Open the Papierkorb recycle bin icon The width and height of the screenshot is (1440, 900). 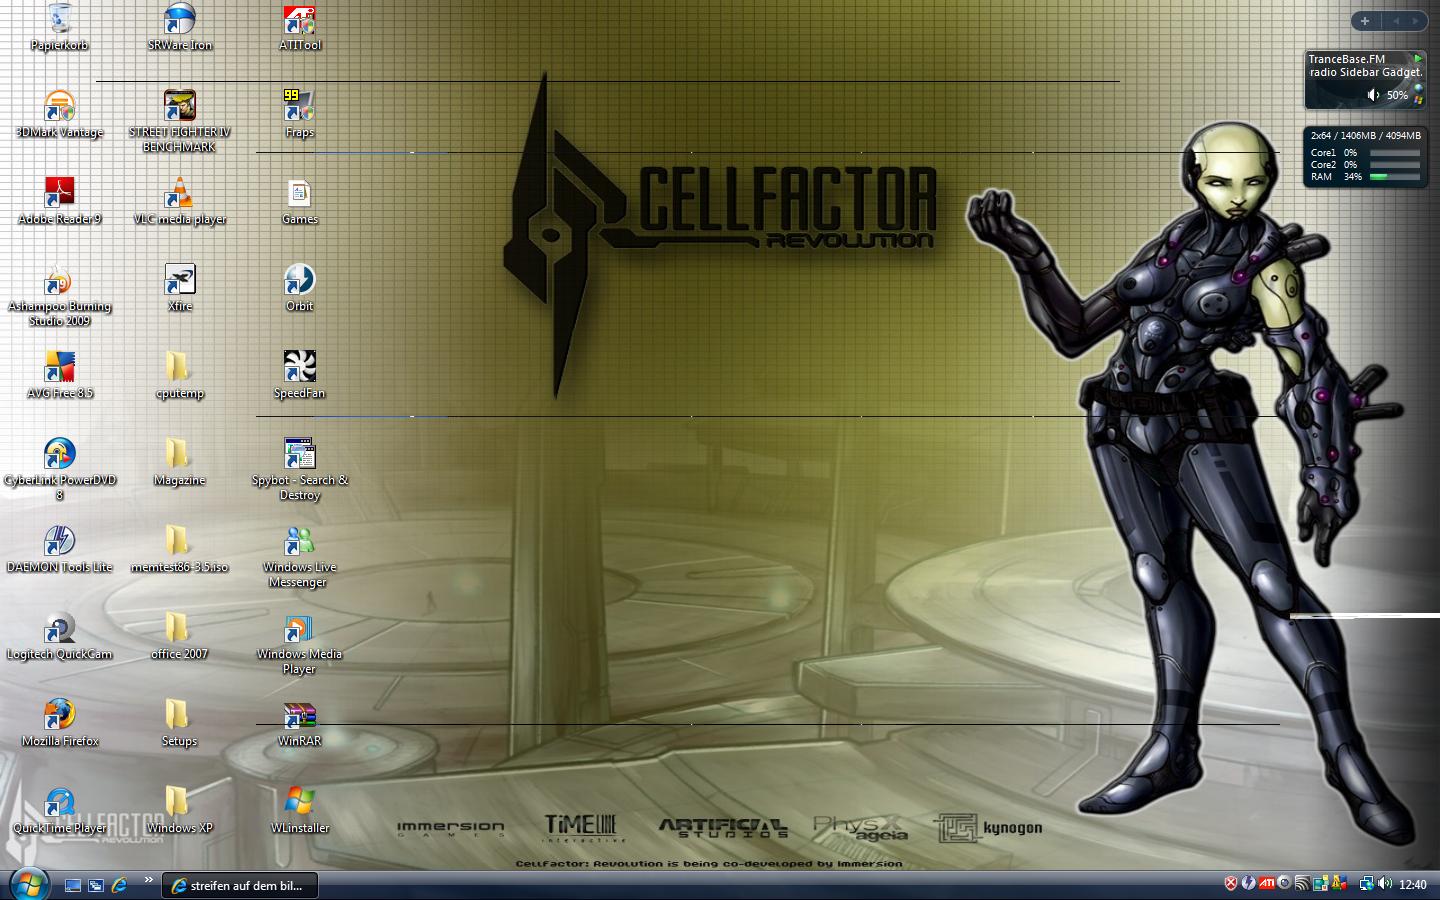pyautogui.click(x=59, y=27)
